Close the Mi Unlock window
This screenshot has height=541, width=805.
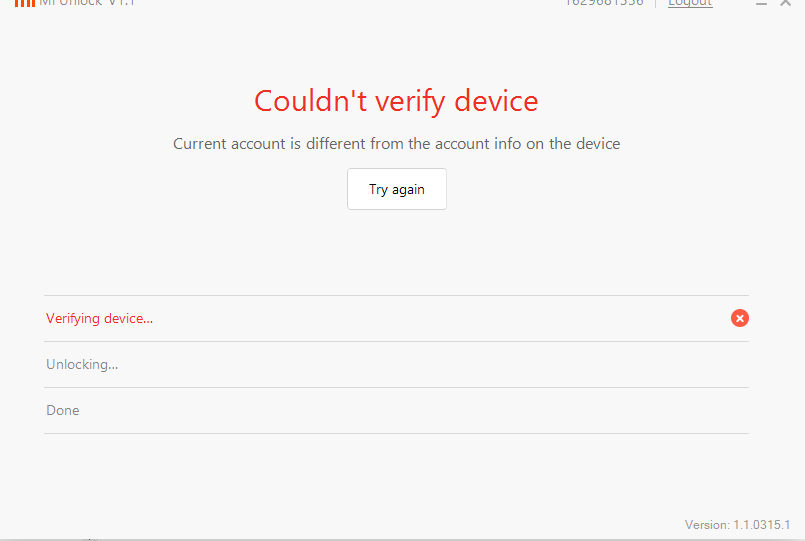coord(786,4)
